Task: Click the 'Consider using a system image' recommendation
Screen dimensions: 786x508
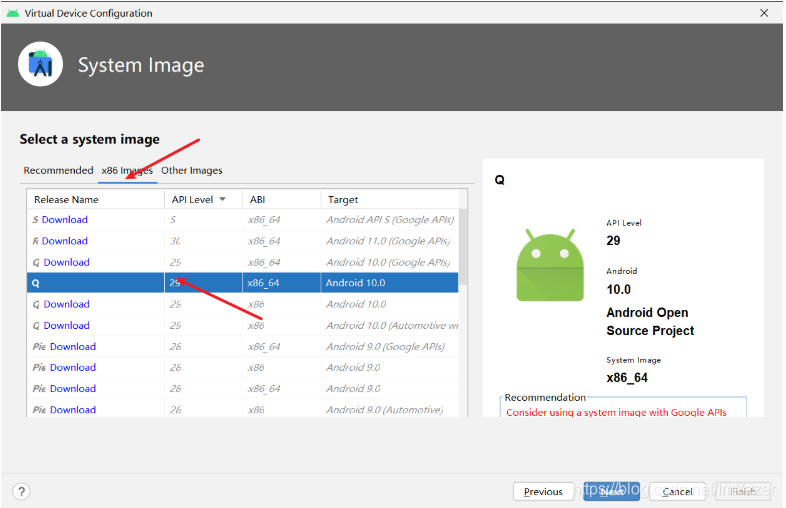Action: click(x=616, y=412)
